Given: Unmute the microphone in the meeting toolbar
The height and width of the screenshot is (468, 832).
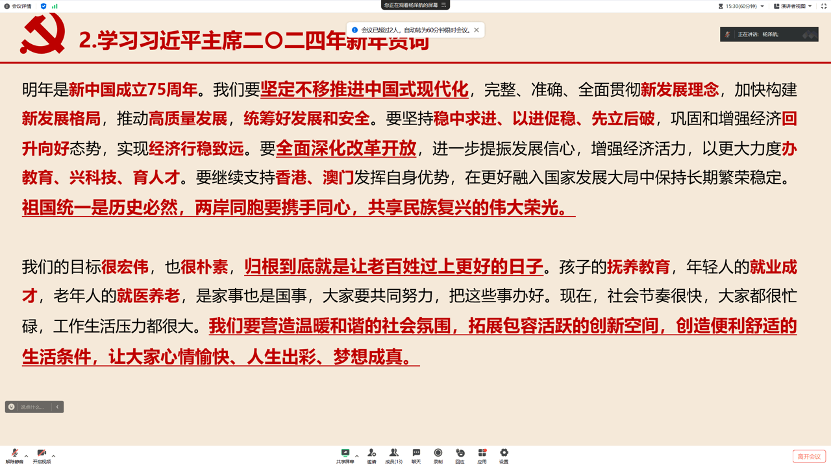Looking at the screenshot, I should (x=13, y=453).
